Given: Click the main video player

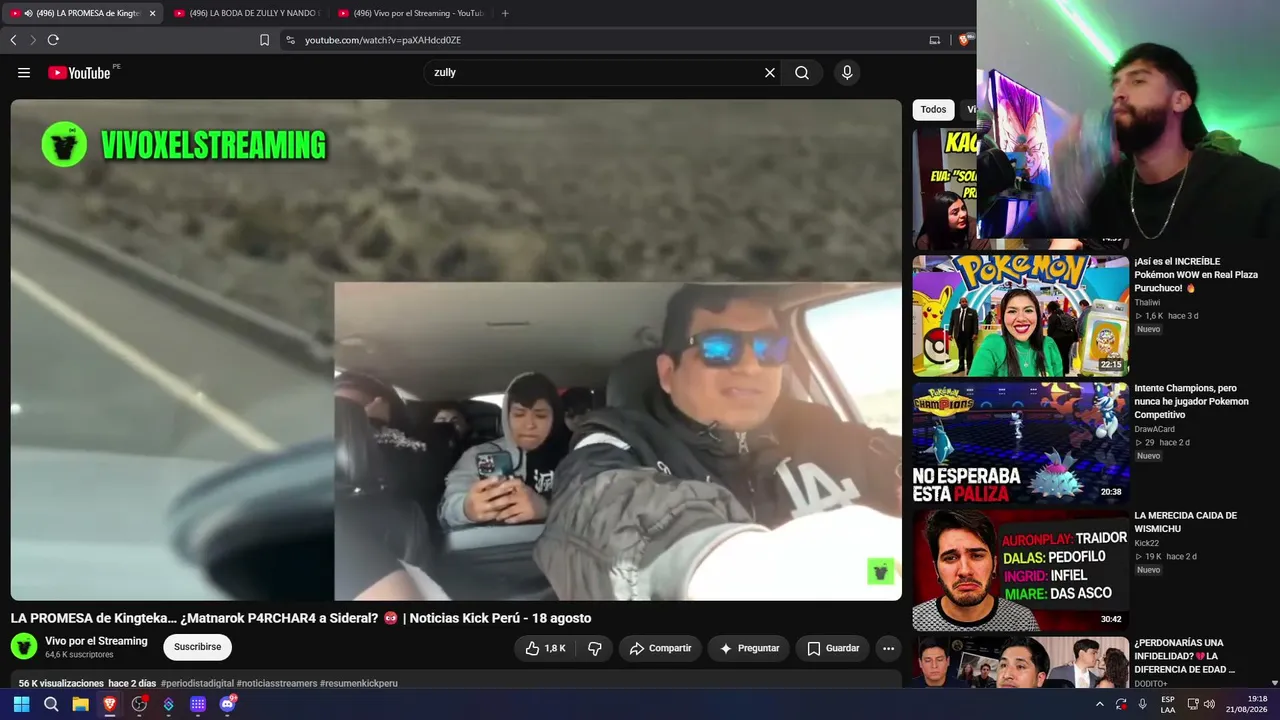Looking at the screenshot, I should [x=456, y=350].
